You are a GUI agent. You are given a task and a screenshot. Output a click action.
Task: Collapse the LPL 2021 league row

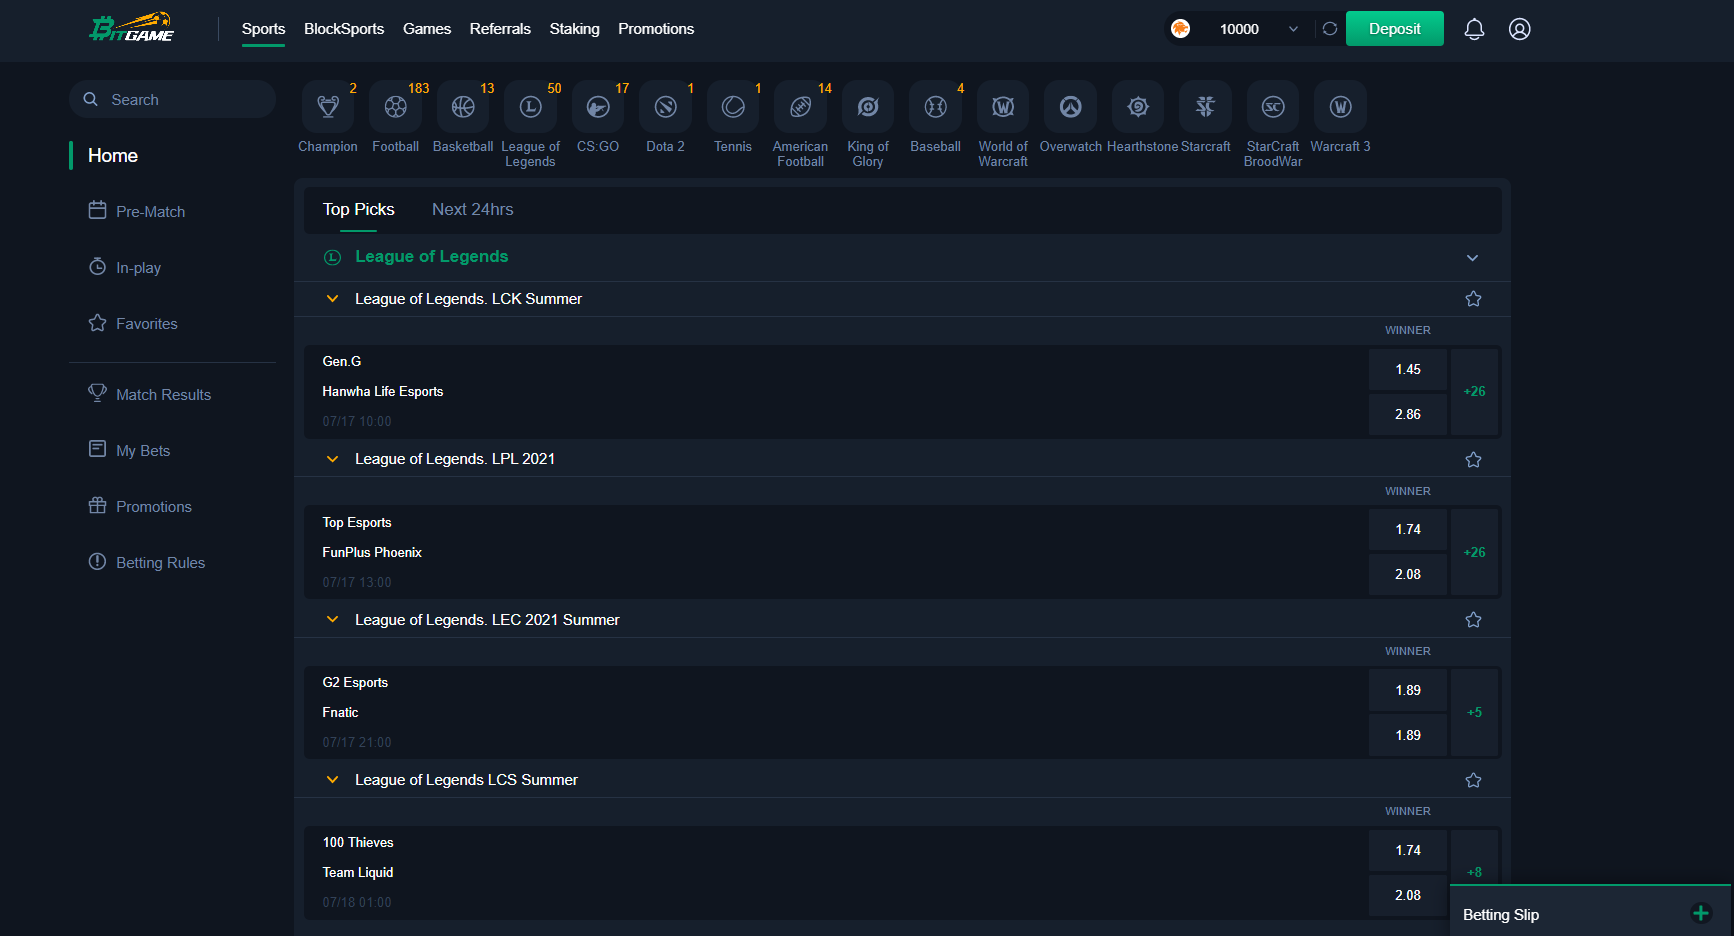point(332,459)
